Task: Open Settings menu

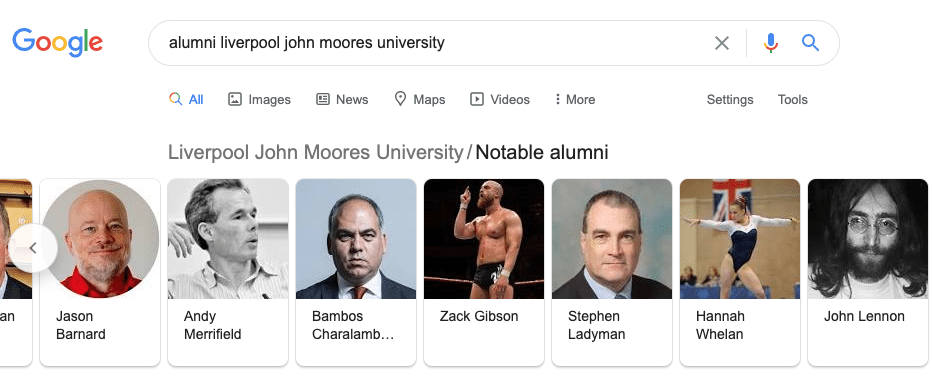Action: [x=730, y=100]
